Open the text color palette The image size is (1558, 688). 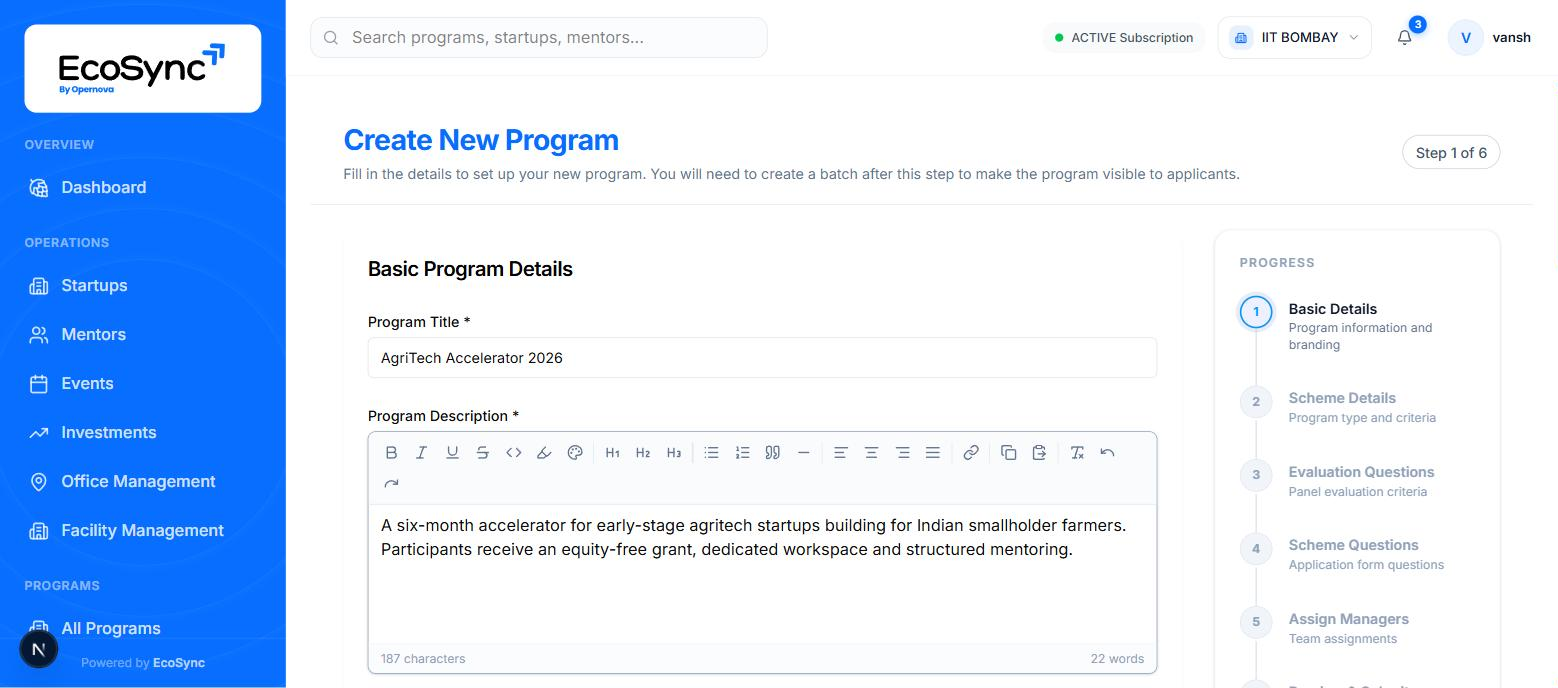pyautogui.click(x=575, y=453)
